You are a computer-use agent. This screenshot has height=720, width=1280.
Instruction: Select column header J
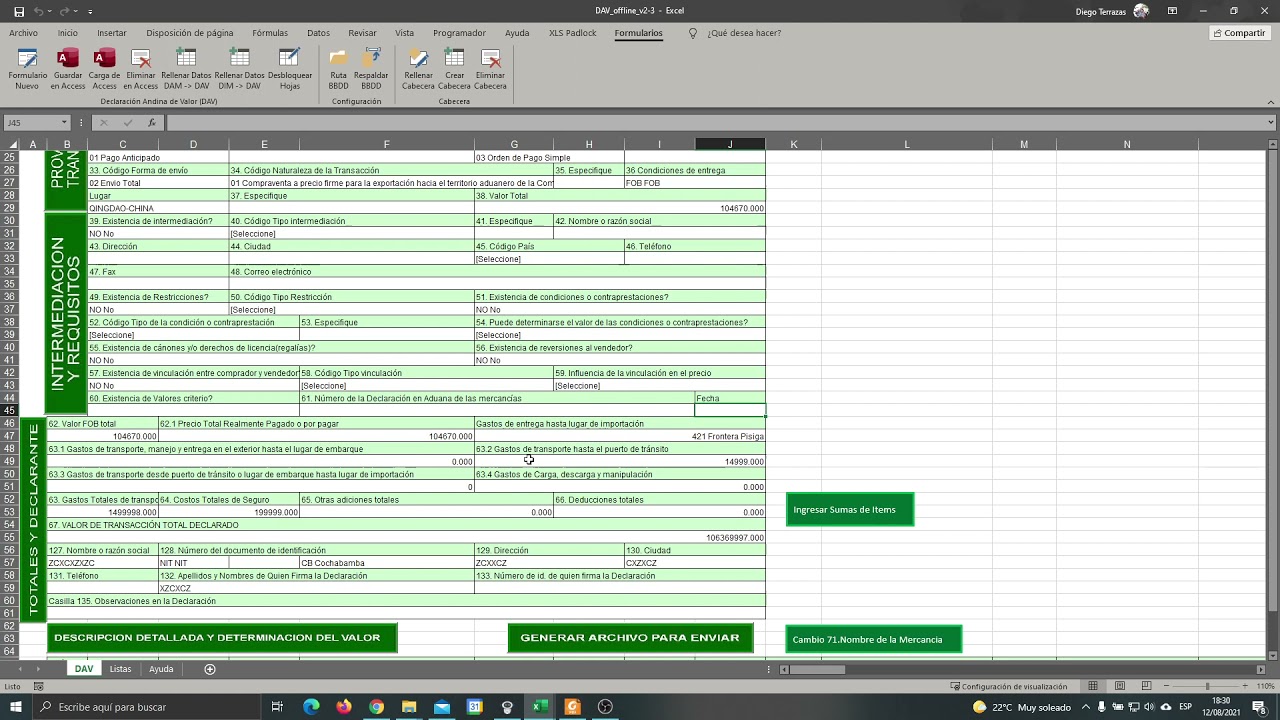pyautogui.click(x=730, y=145)
